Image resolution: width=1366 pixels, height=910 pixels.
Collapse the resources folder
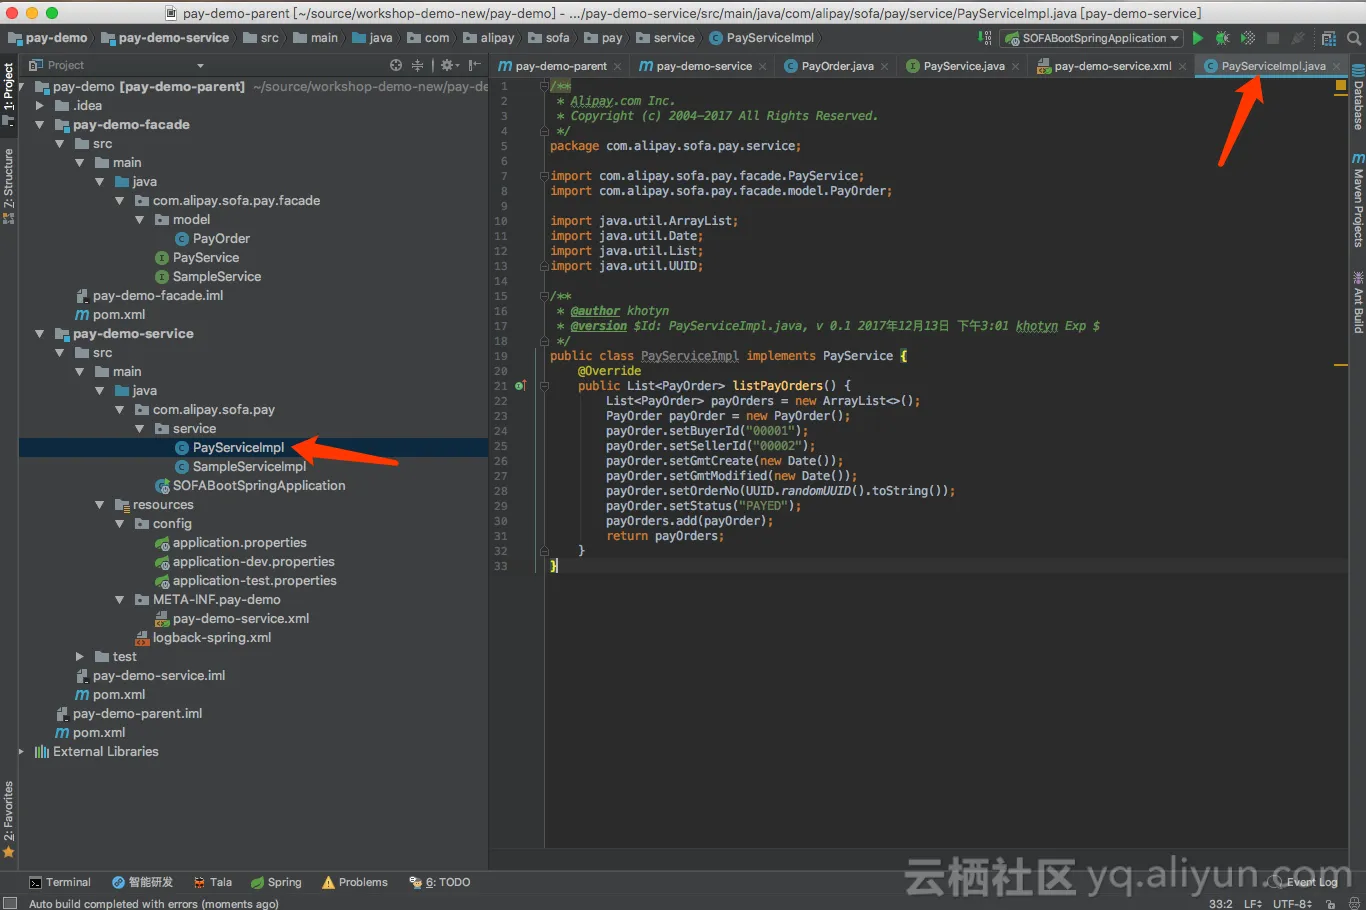pos(100,505)
